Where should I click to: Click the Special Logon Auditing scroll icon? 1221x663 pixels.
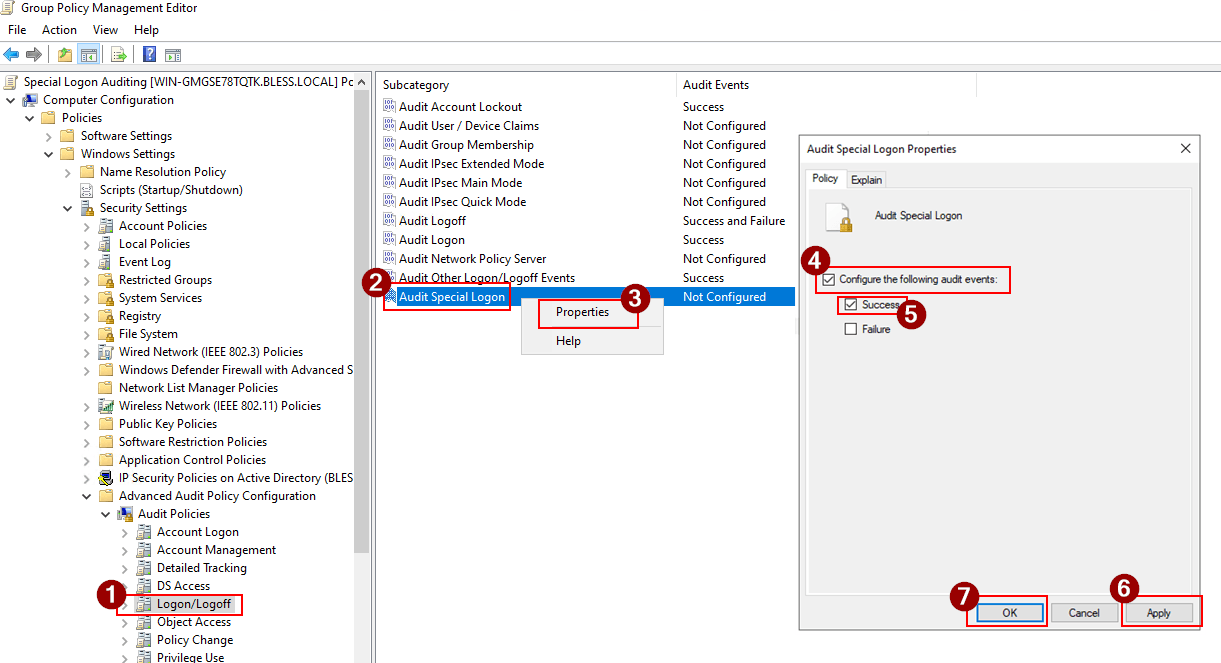click(12, 82)
